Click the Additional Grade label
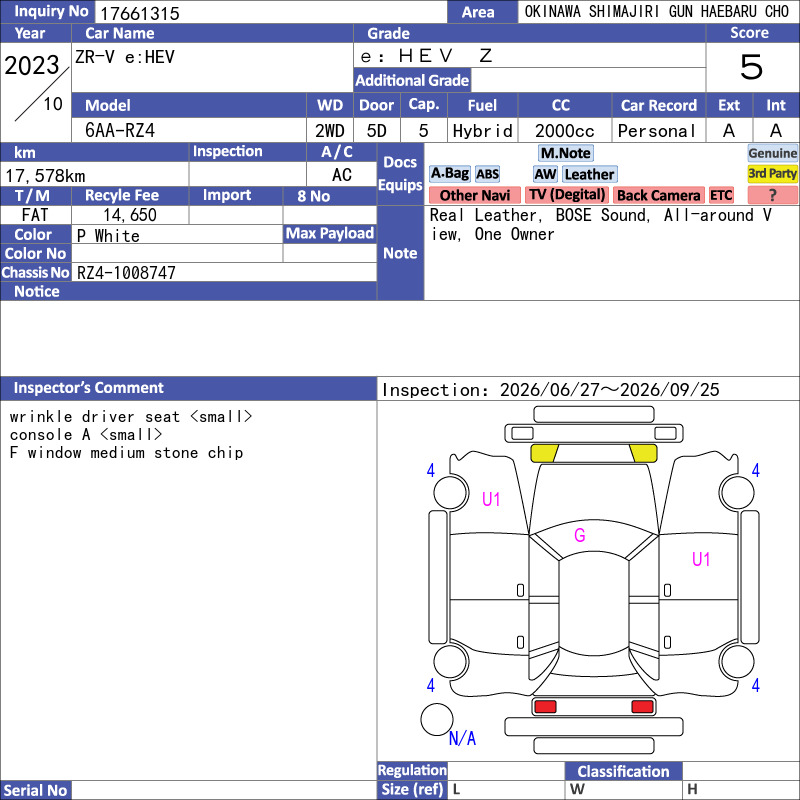Screen dimensions: 800x800 pyautogui.click(x=412, y=81)
